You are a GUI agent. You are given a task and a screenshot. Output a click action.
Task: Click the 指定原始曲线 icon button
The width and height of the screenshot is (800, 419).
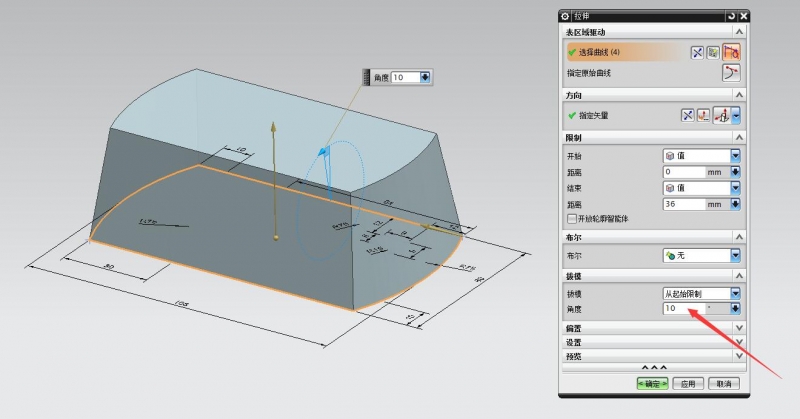tap(732, 73)
